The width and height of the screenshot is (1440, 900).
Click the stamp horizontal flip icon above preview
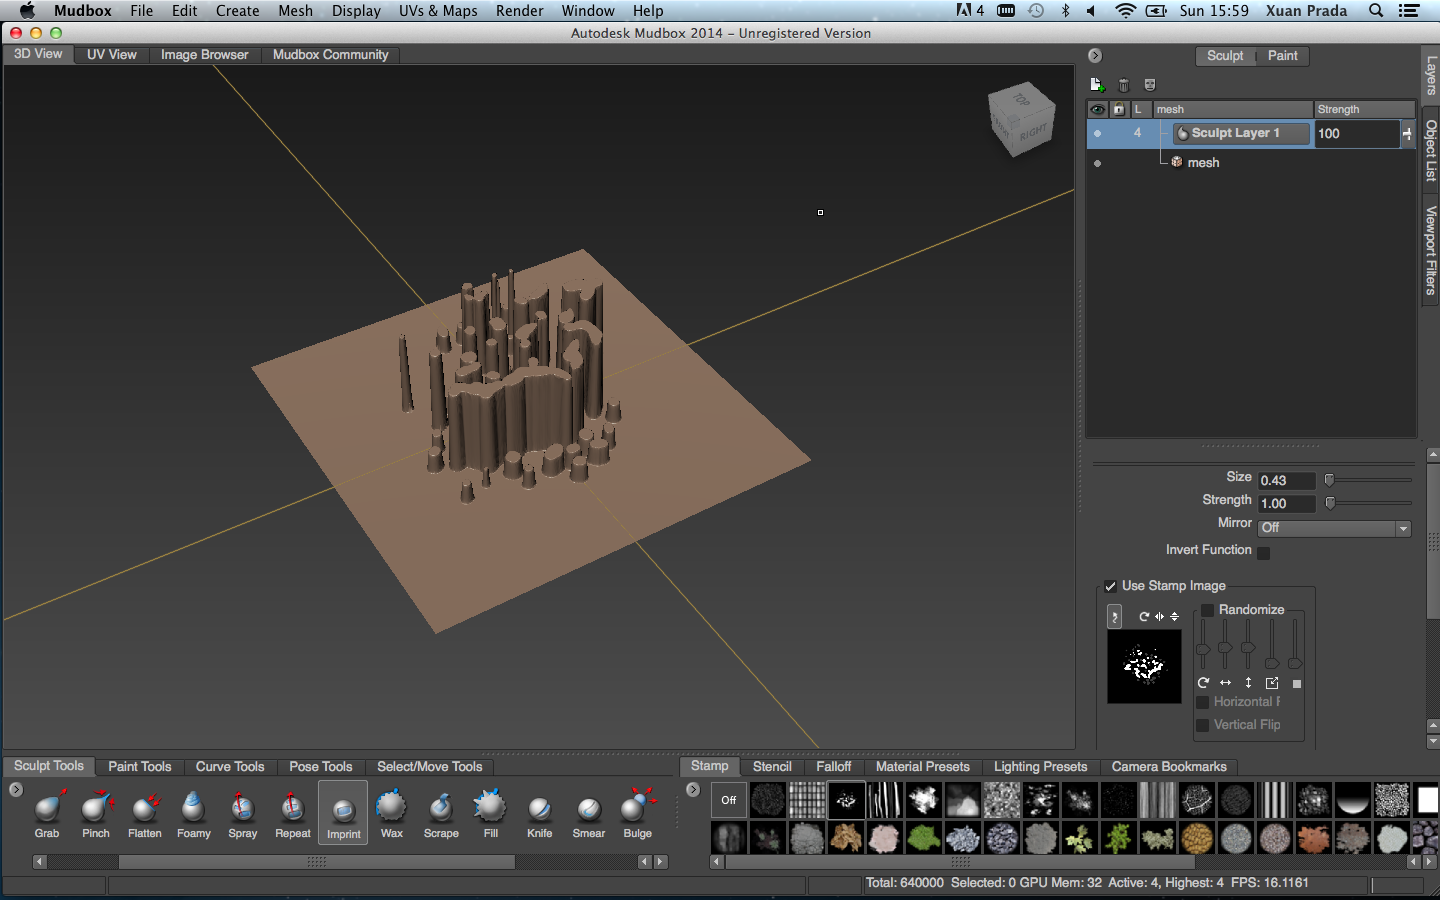[x=1160, y=617]
